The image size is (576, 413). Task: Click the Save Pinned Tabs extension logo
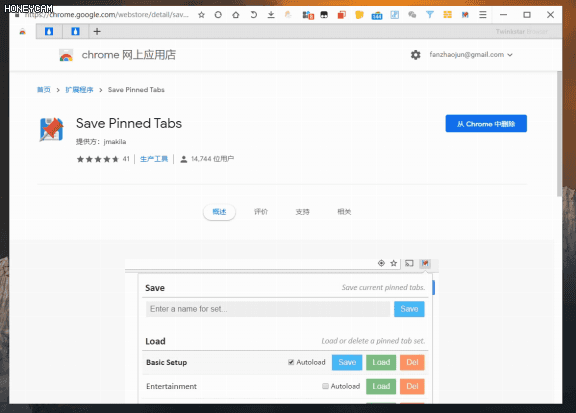(51, 129)
